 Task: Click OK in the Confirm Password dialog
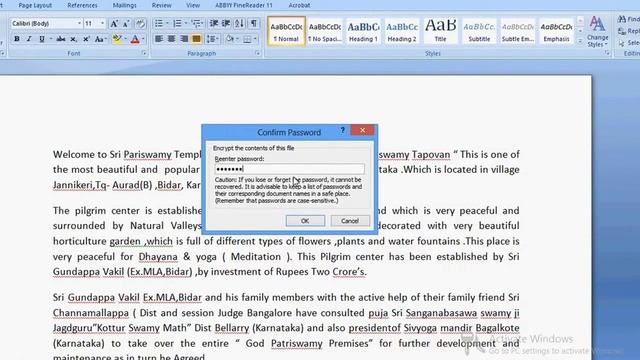305,221
